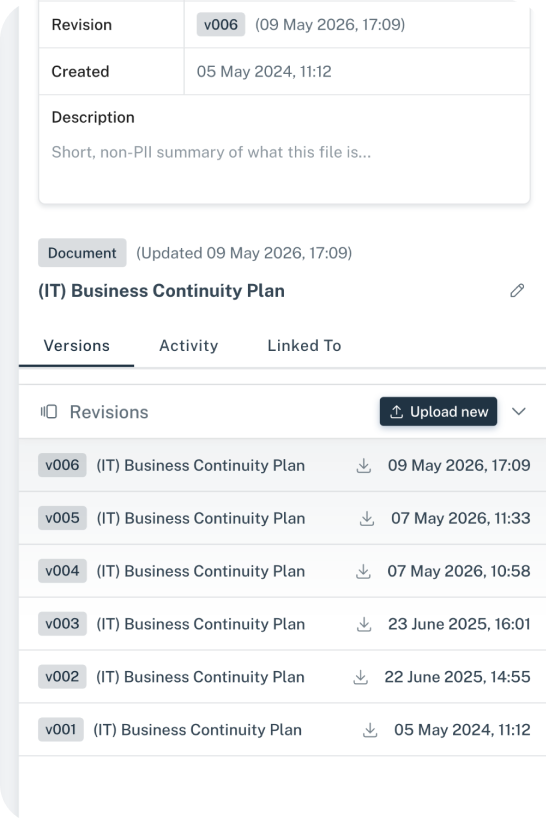Click the Revisions panel icon
The height and width of the screenshot is (824, 546).
point(49,412)
